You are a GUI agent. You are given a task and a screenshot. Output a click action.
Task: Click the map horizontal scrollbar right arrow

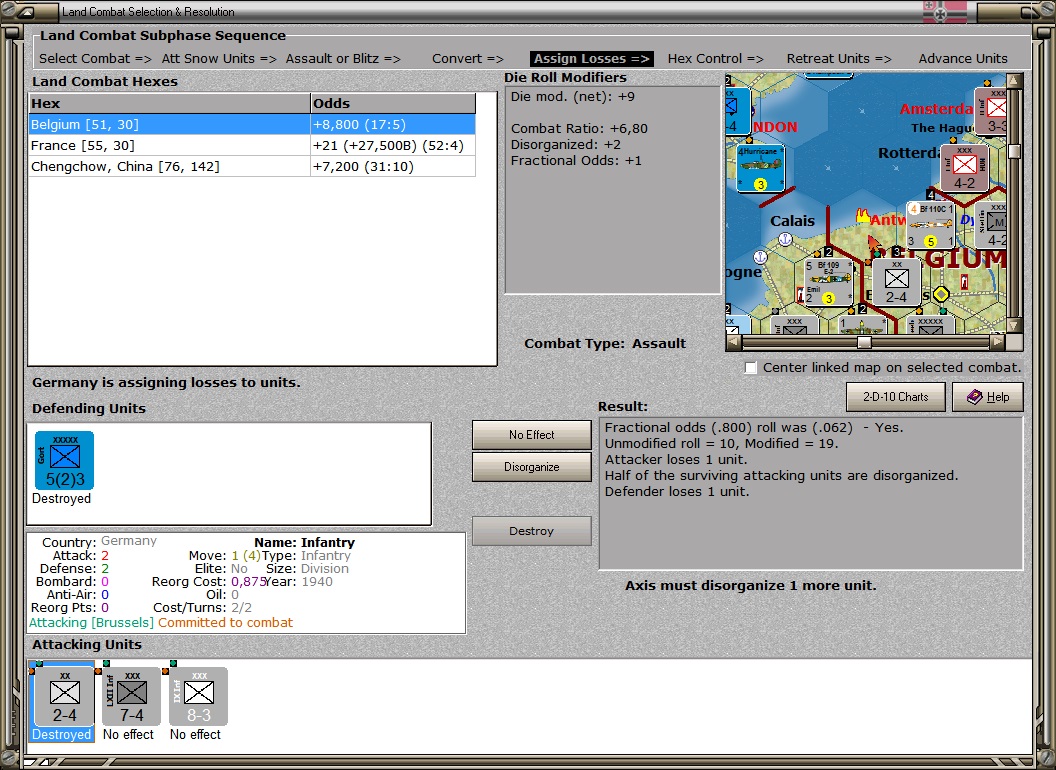pos(998,342)
